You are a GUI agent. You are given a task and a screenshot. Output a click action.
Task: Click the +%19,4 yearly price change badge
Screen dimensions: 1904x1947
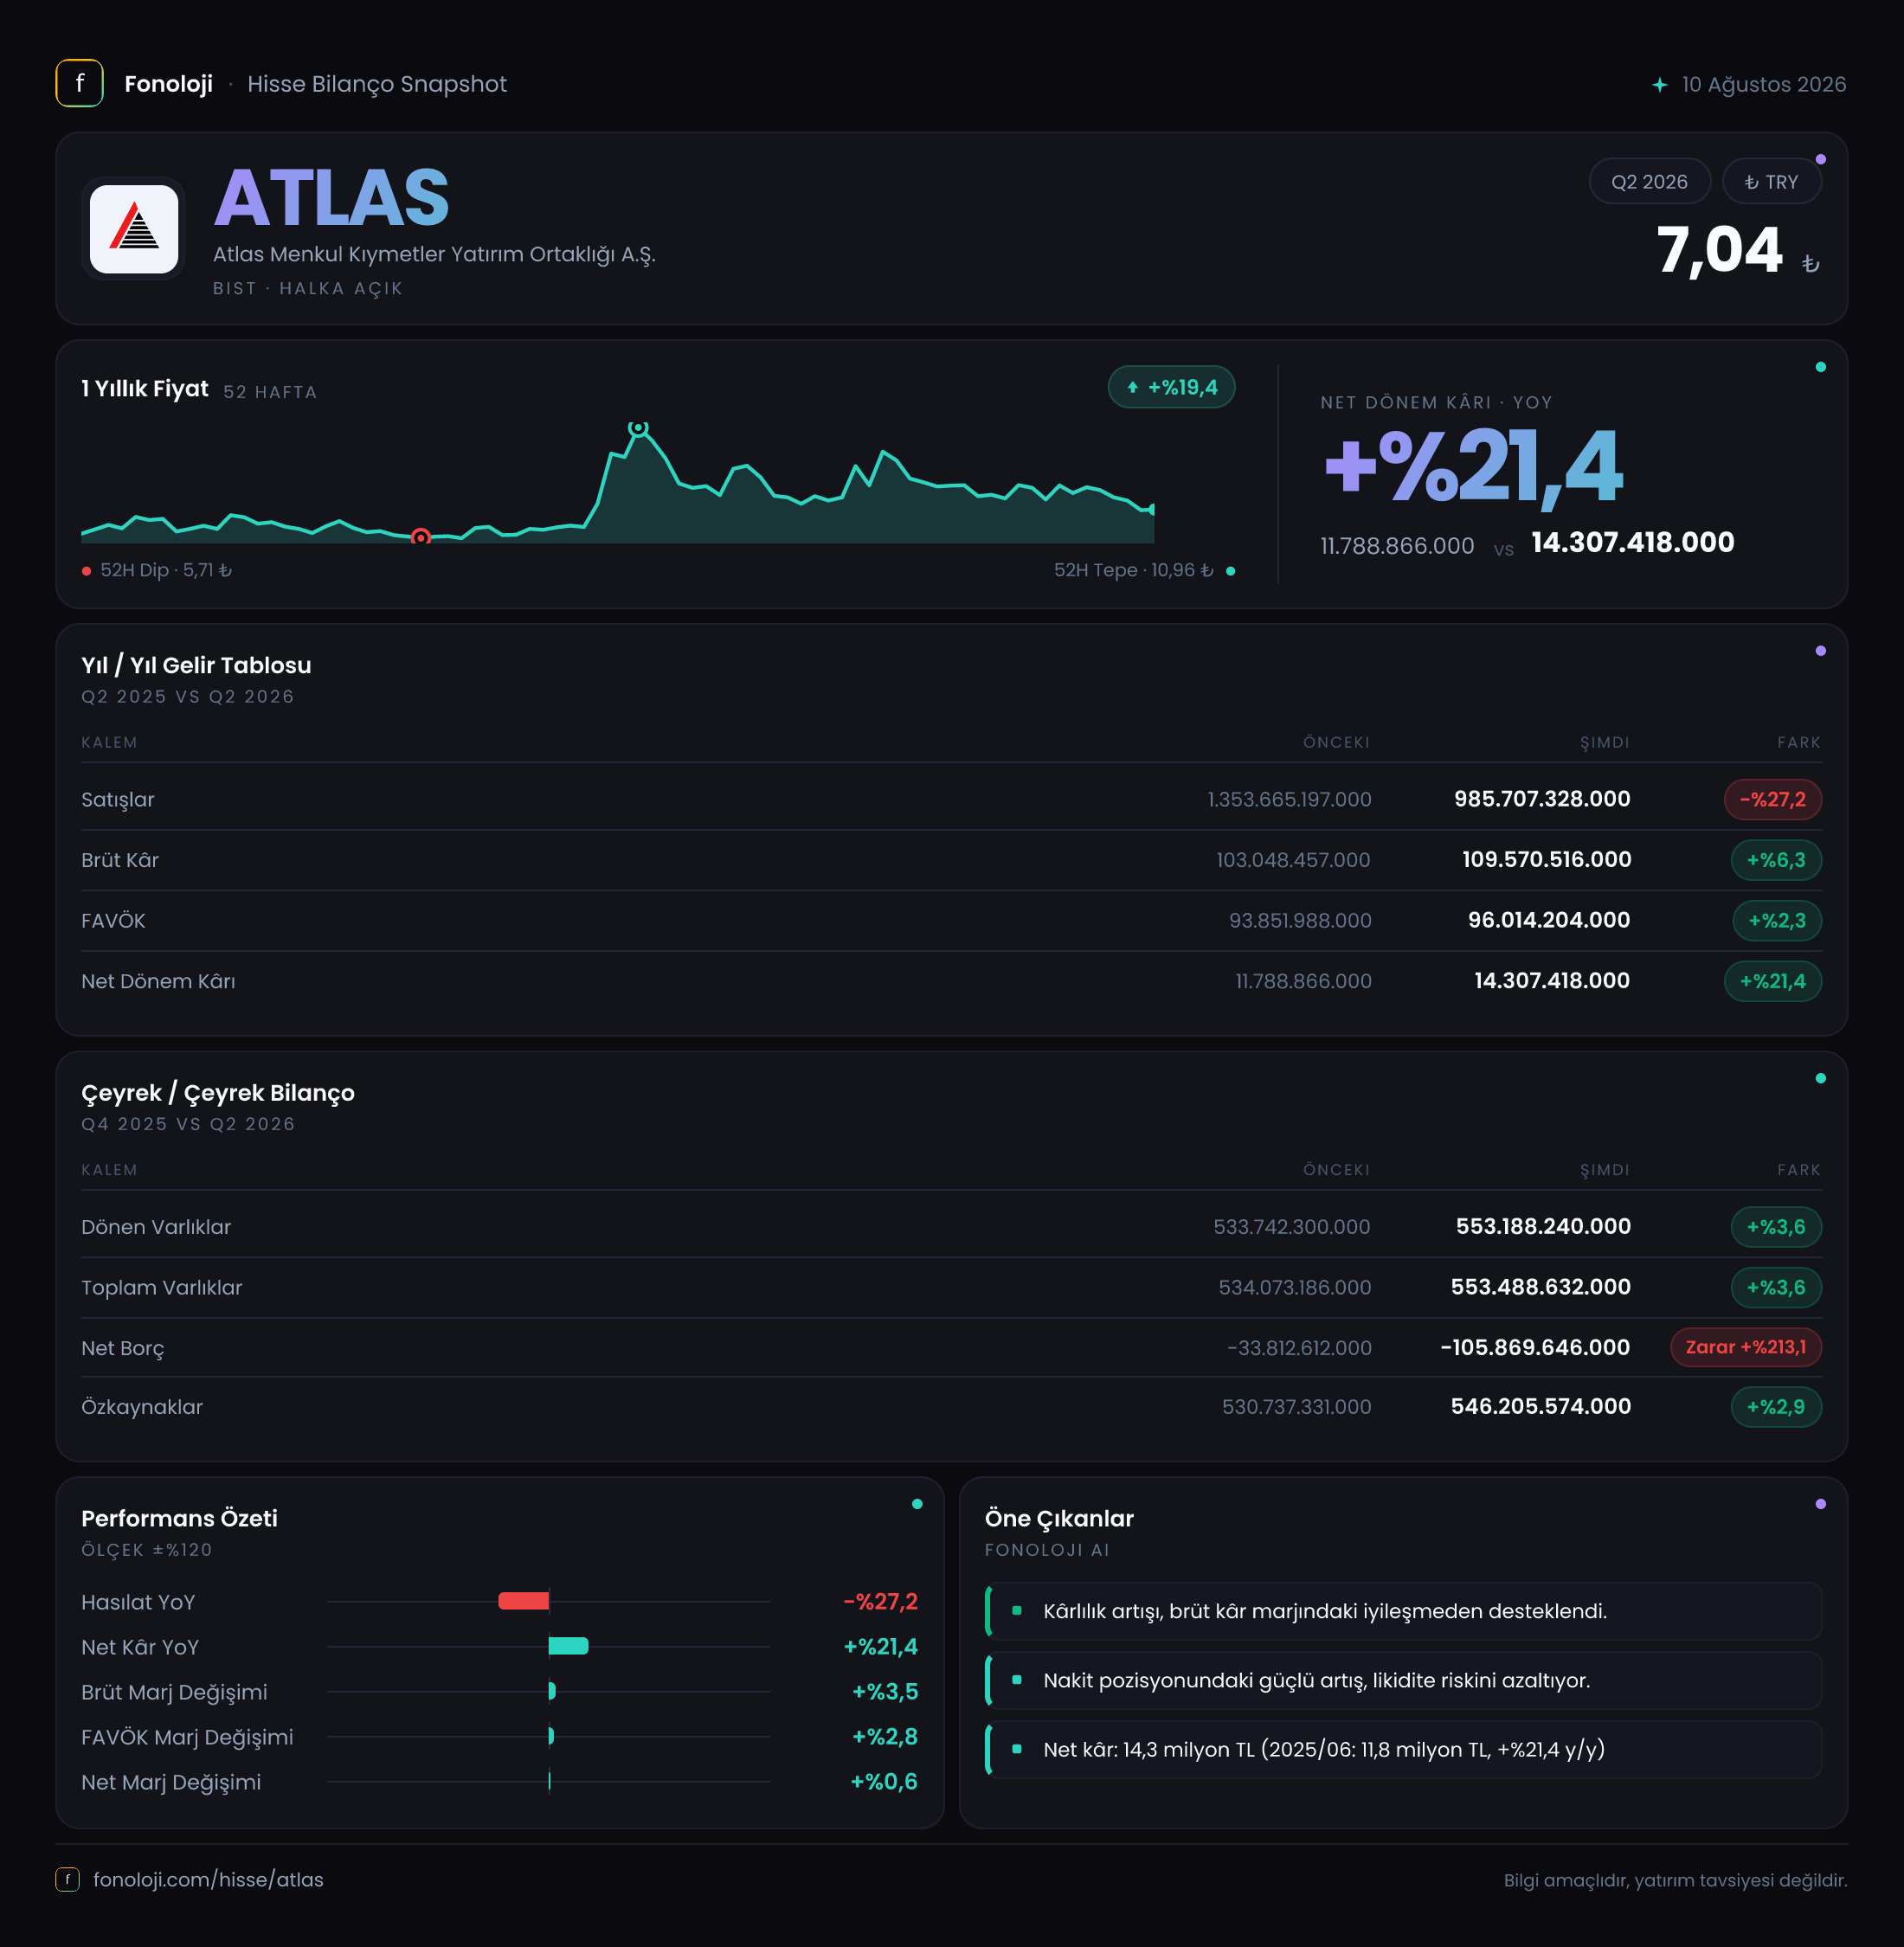tap(1171, 388)
